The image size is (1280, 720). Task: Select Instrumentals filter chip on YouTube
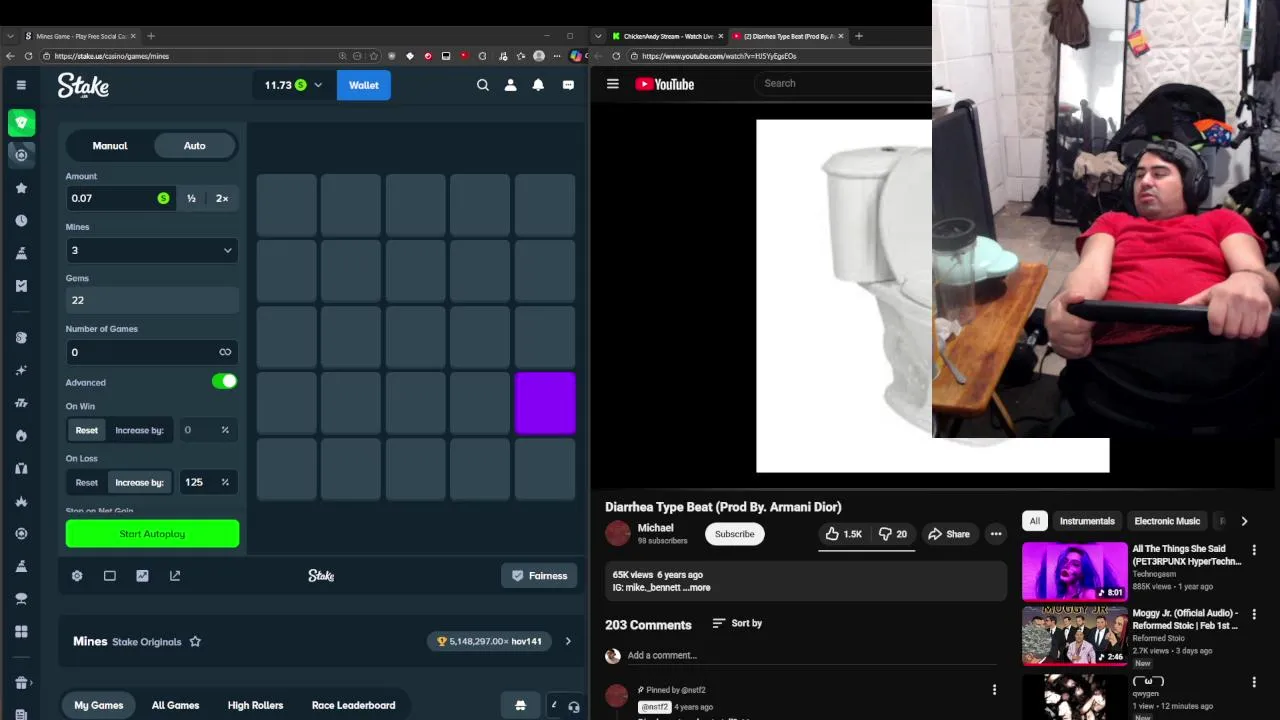[x=1087, y=521]
